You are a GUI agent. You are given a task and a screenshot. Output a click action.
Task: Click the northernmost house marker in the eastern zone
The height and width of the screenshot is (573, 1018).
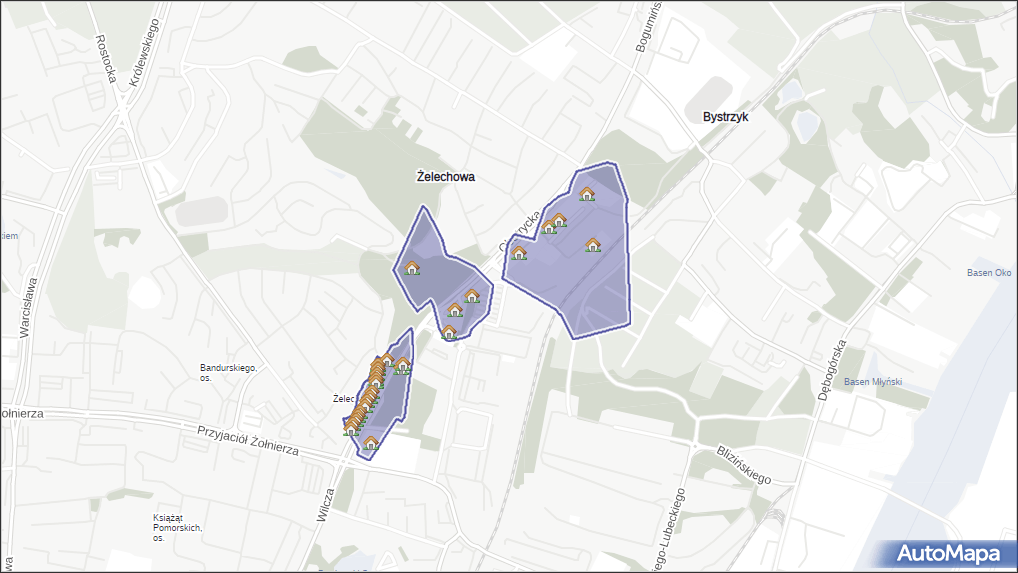587,194
